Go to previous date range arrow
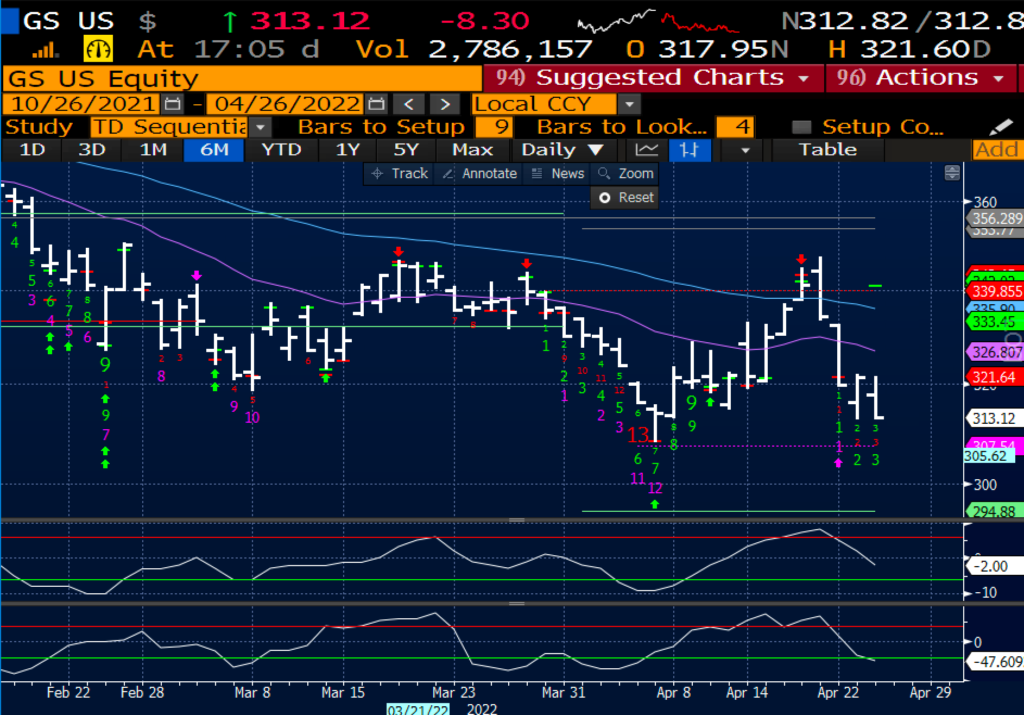Screen dimensions: 1024x715 (x=409, y=104)
